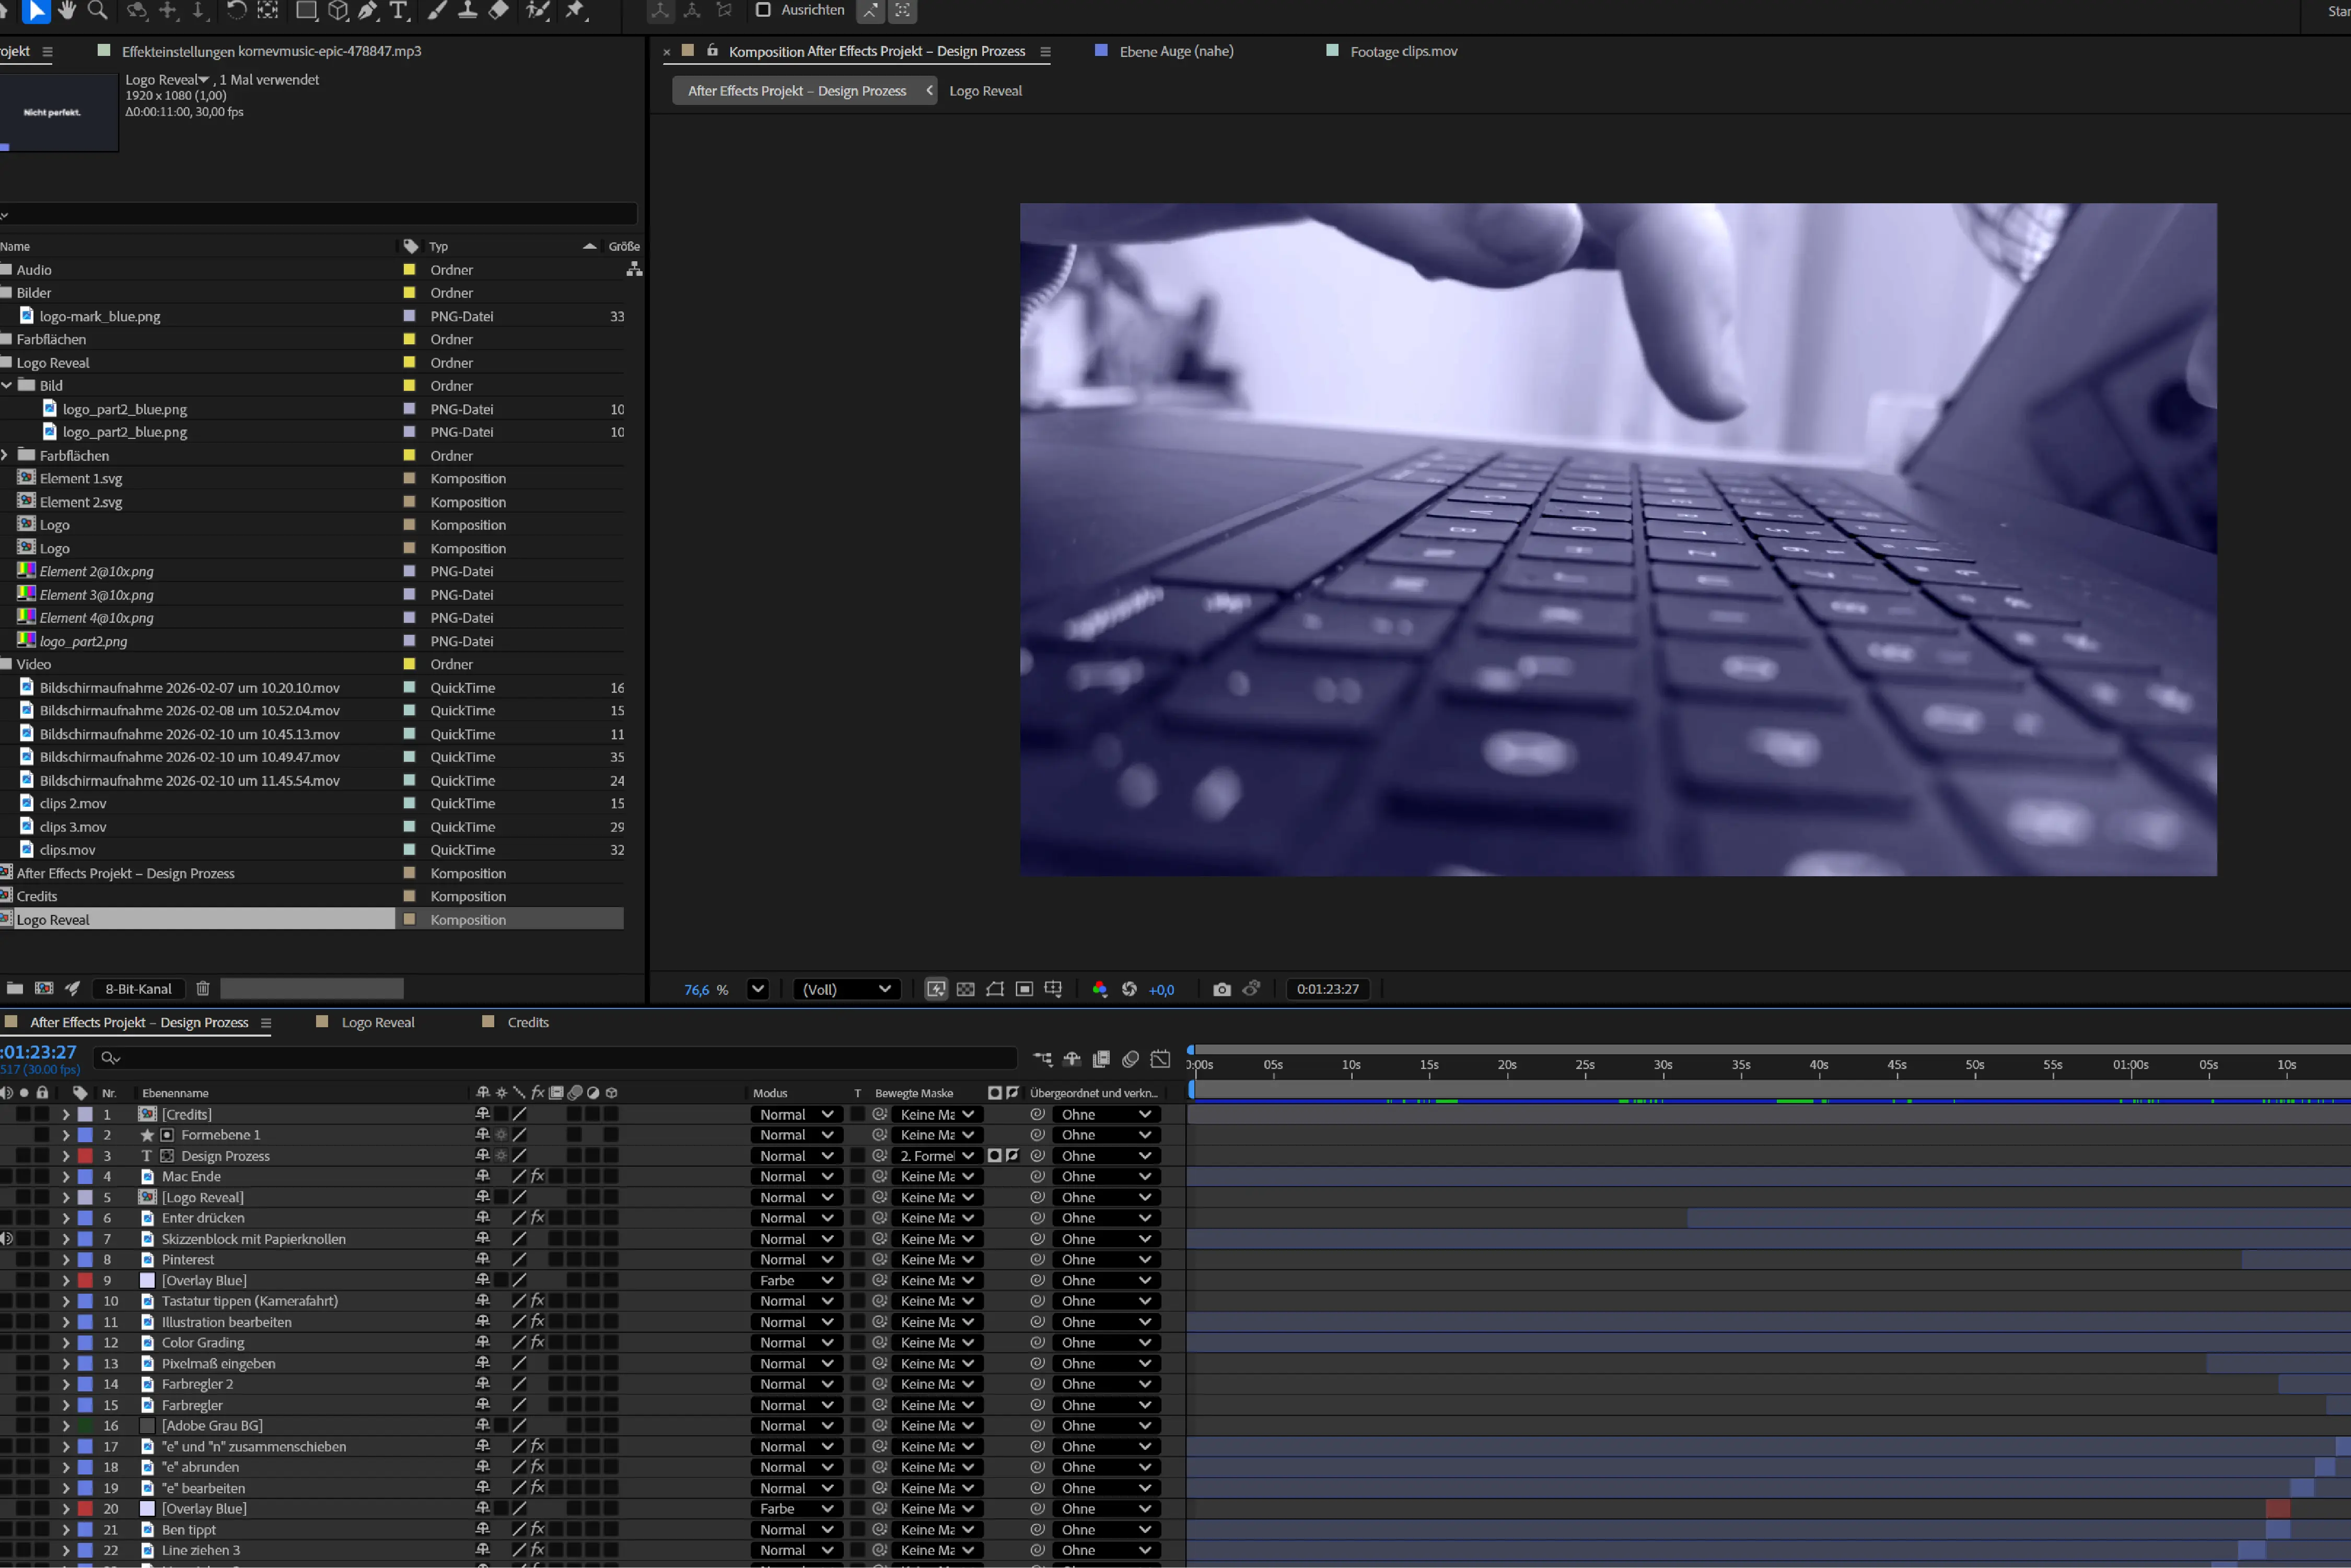Select the Rectangle shape tool
Screen dimensions: 2351x1568
[307, 11]
